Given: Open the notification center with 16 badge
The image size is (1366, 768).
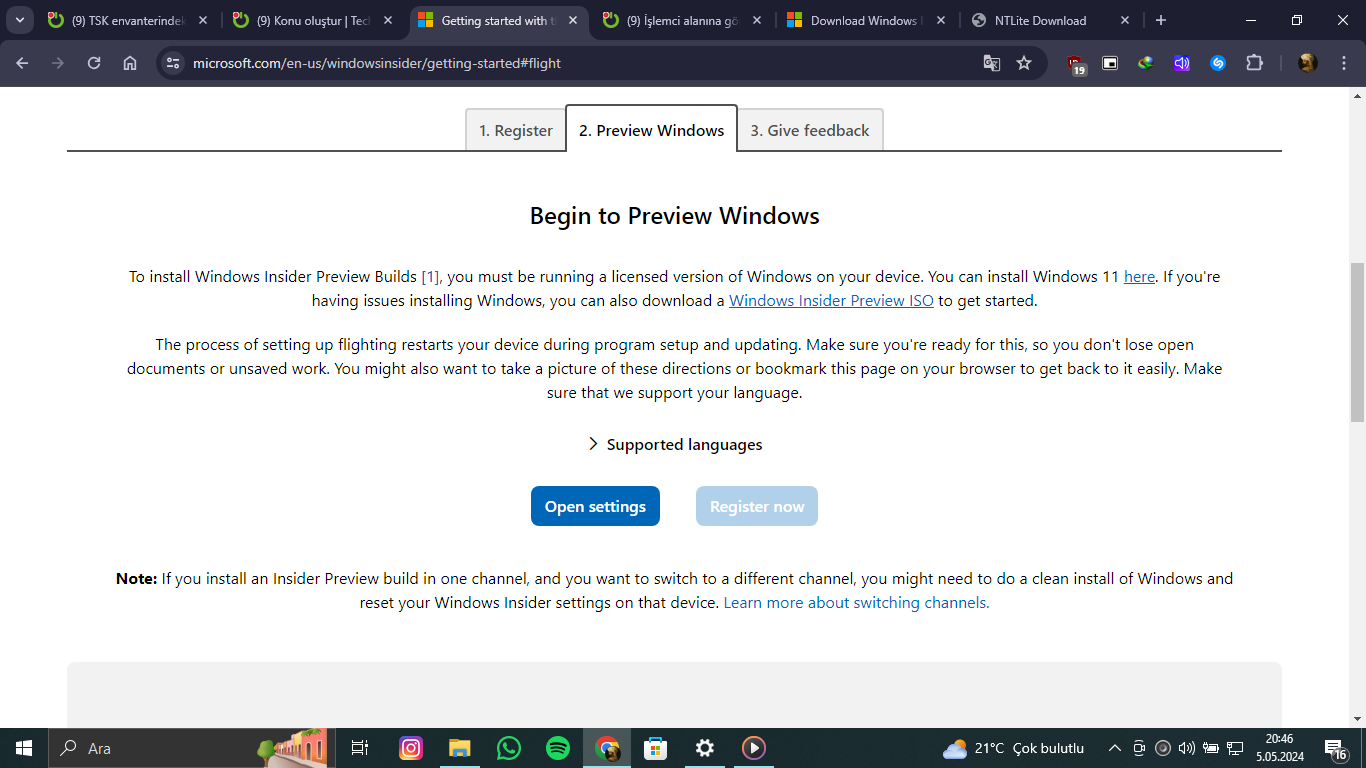Looking at the screenshot, I should click(1336, 748).
